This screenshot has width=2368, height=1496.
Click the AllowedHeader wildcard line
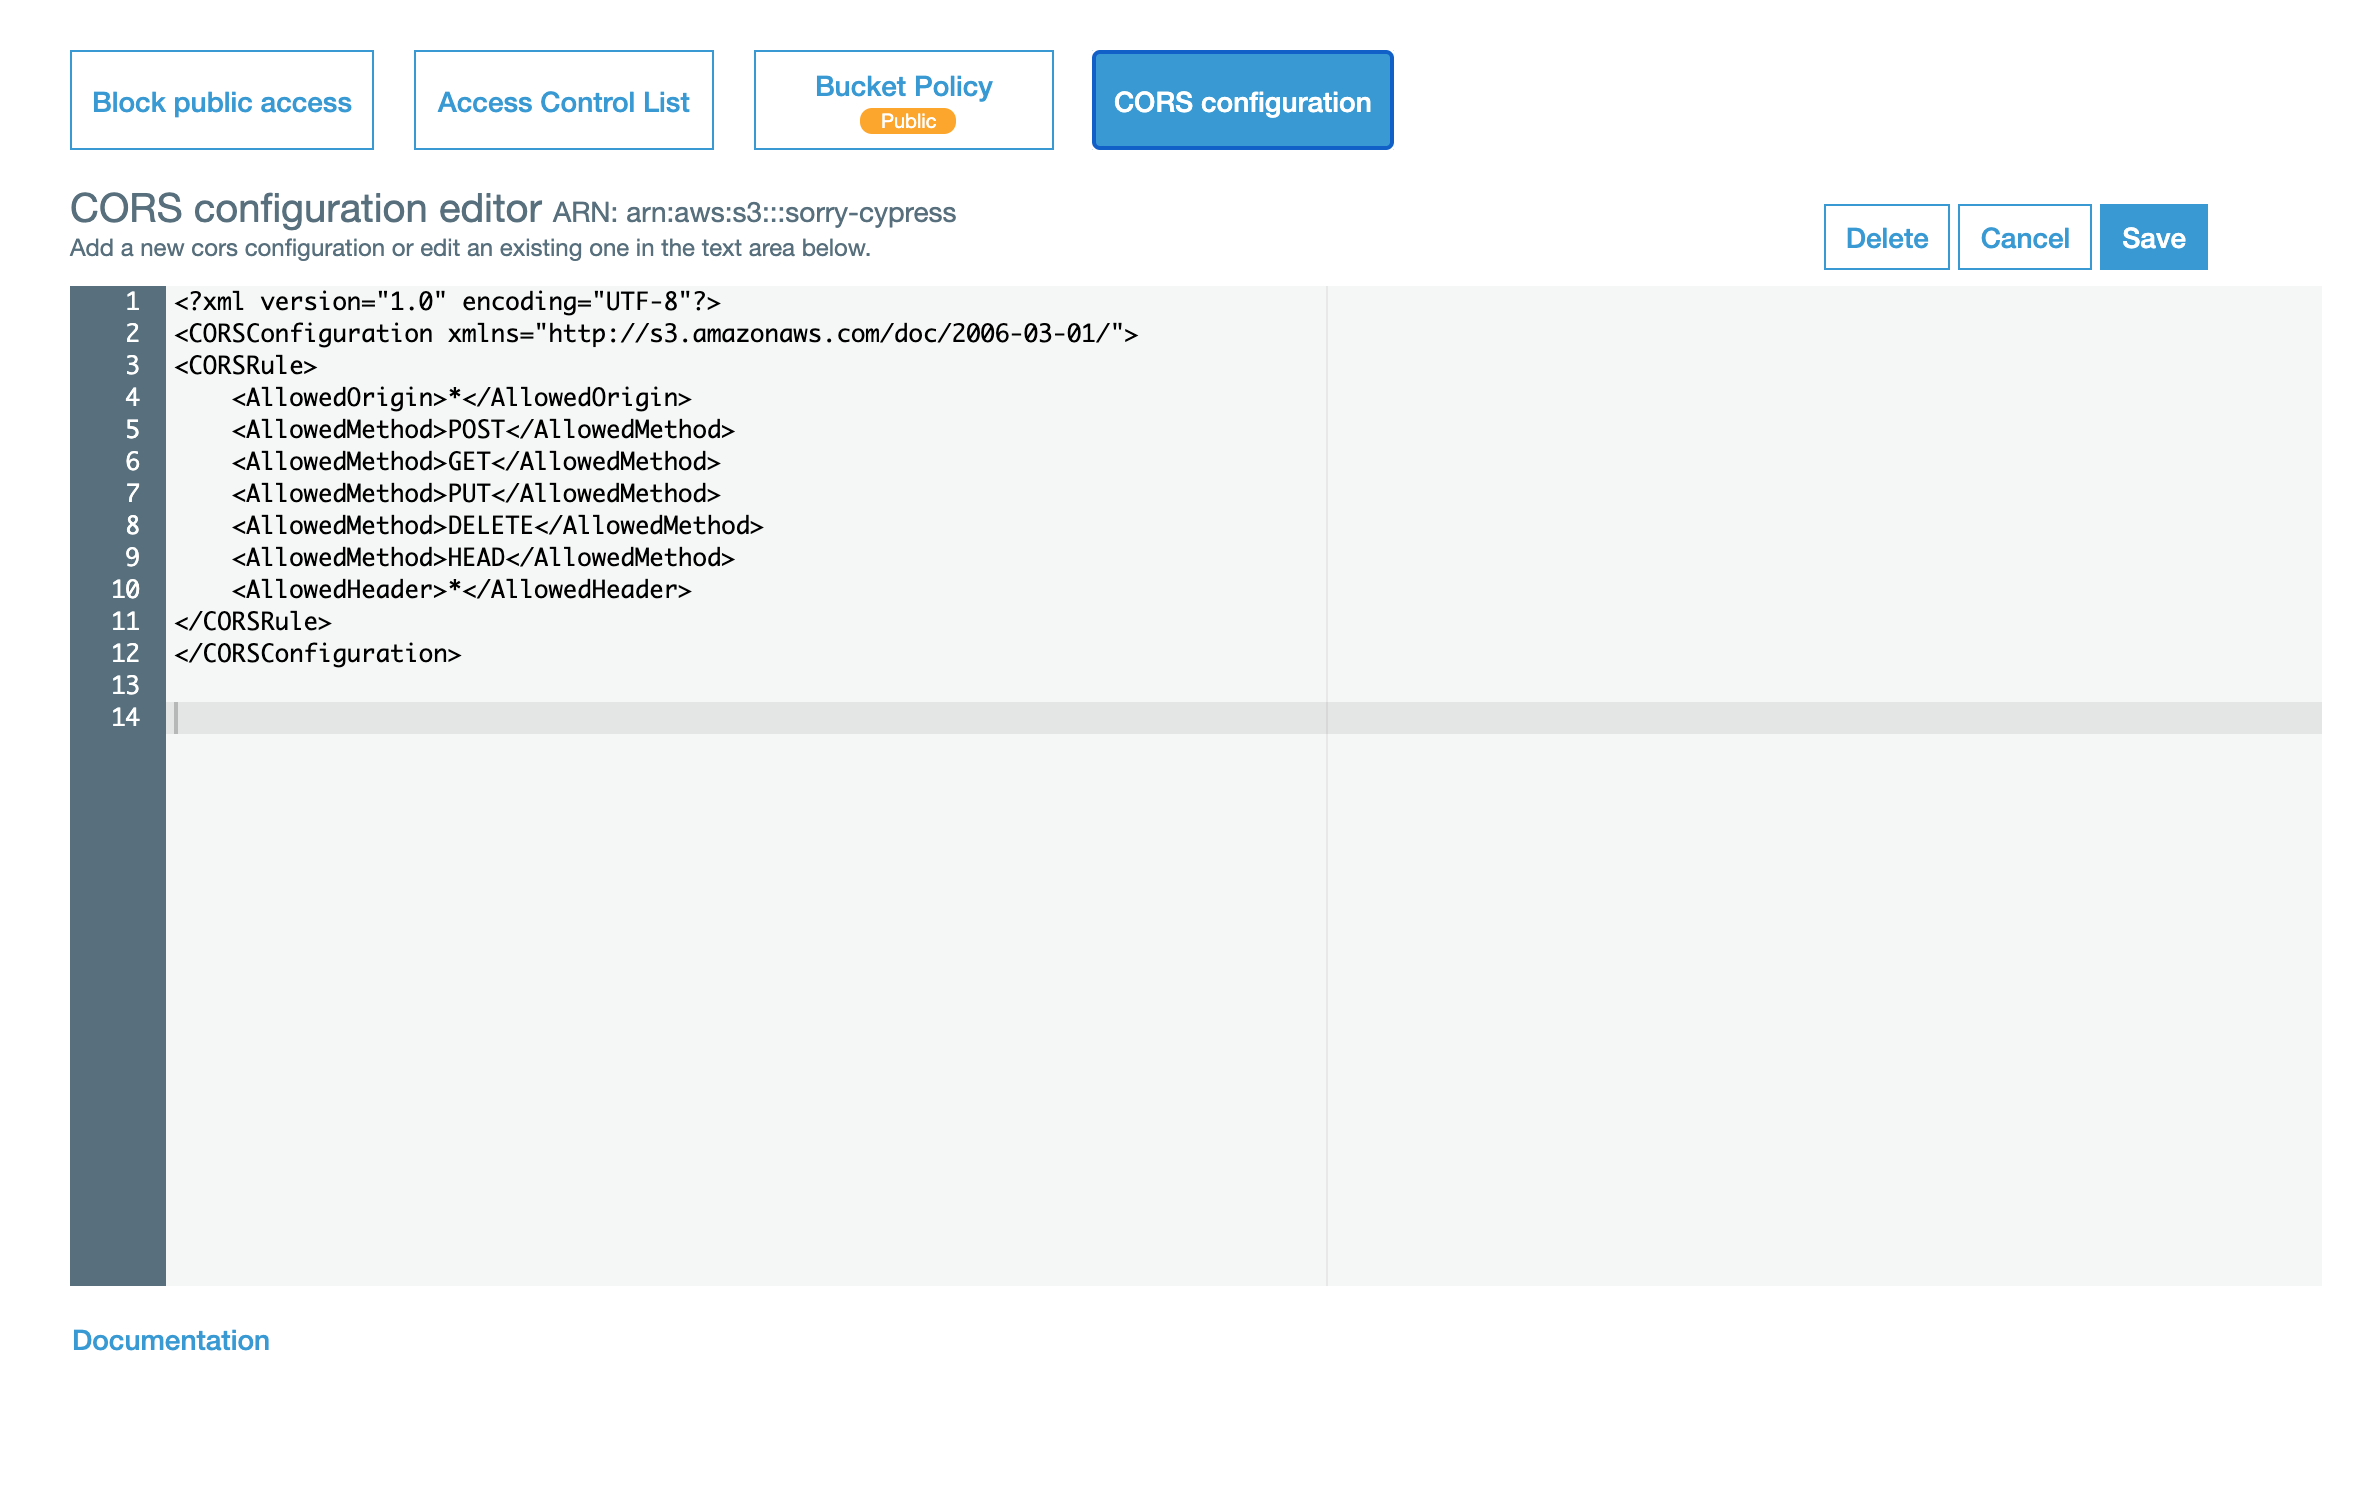click(460, 589)
